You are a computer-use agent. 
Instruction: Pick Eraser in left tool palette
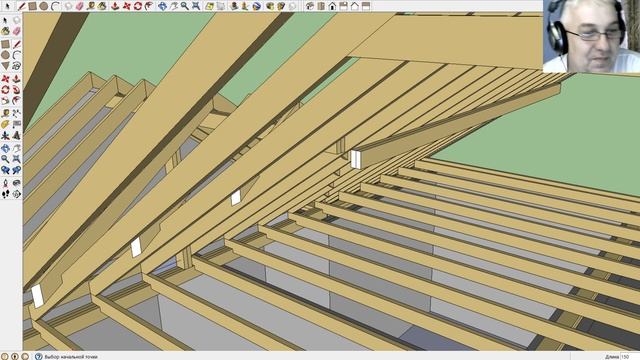tap(16, 31)
